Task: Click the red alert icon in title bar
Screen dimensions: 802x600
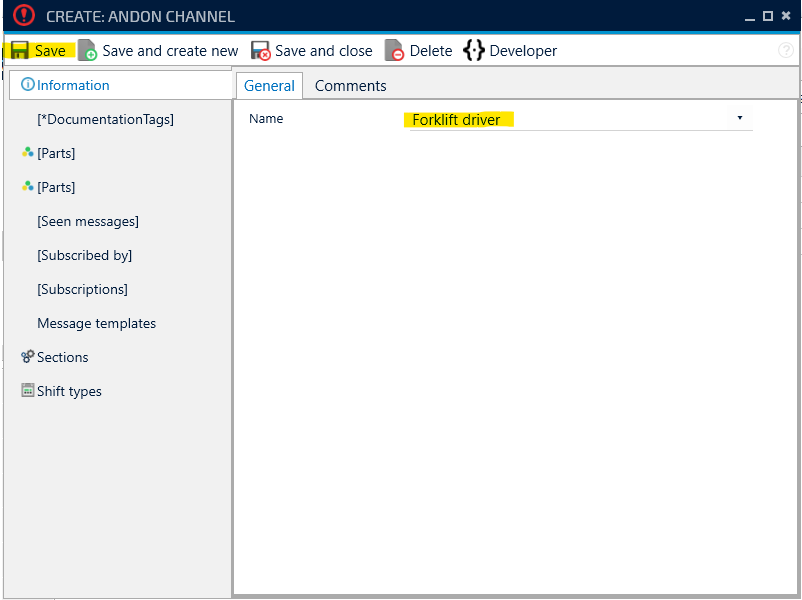Action: [24, 16]
